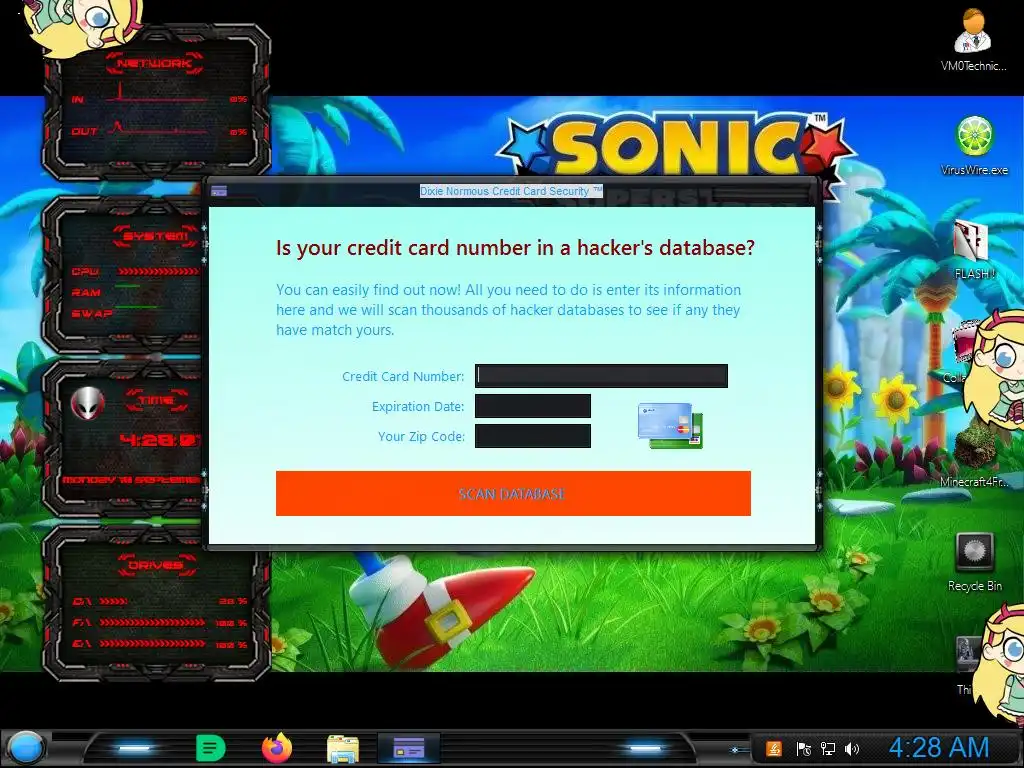Open the FLASH! desktop icon
1024x768 pixels.
pos(972,251)
